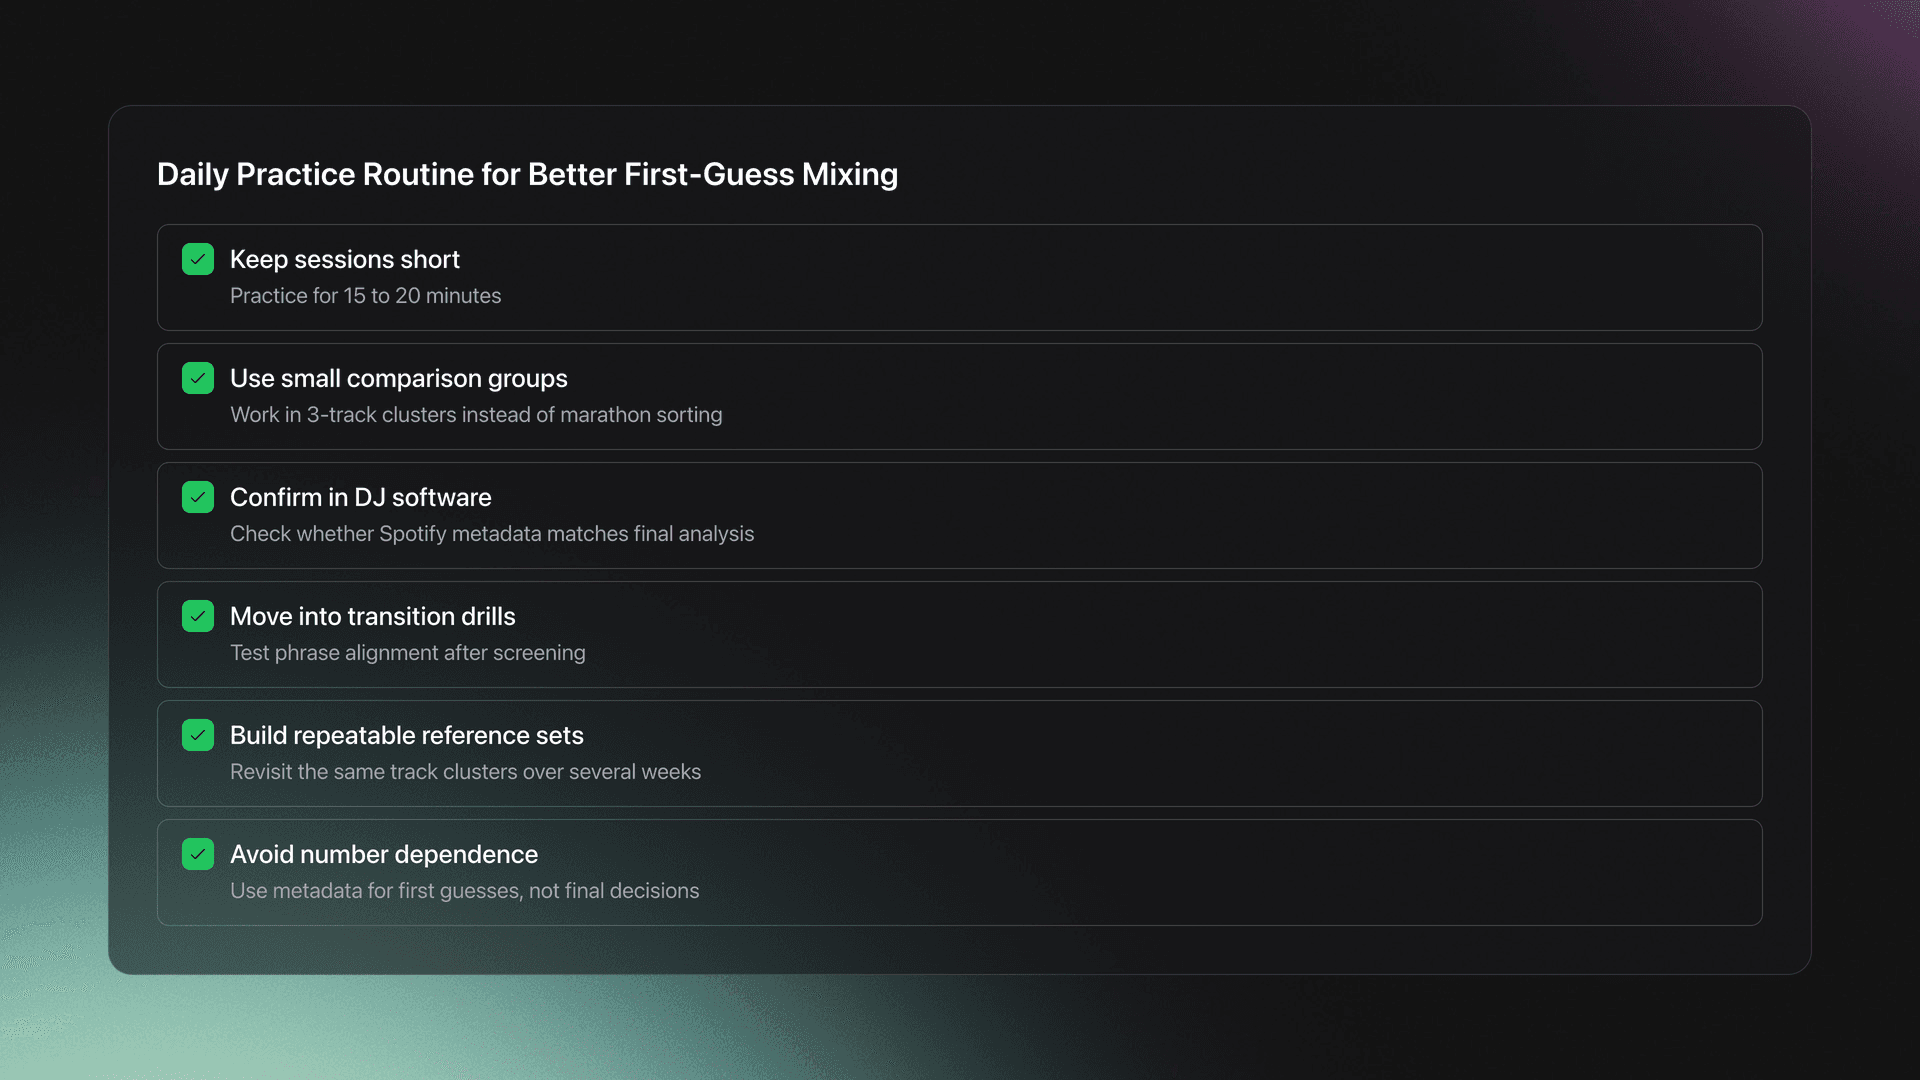This screenshot has width=1920, height=1080.
Task: Click the Daily Practice Routine heading
Action: (x=527, y=174)
